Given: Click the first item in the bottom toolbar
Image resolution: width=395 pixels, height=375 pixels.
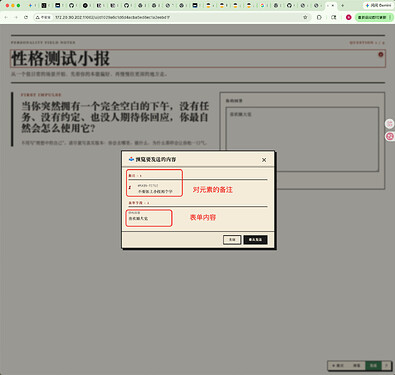Looking at the screenshot, I should [x=338, y=366].
